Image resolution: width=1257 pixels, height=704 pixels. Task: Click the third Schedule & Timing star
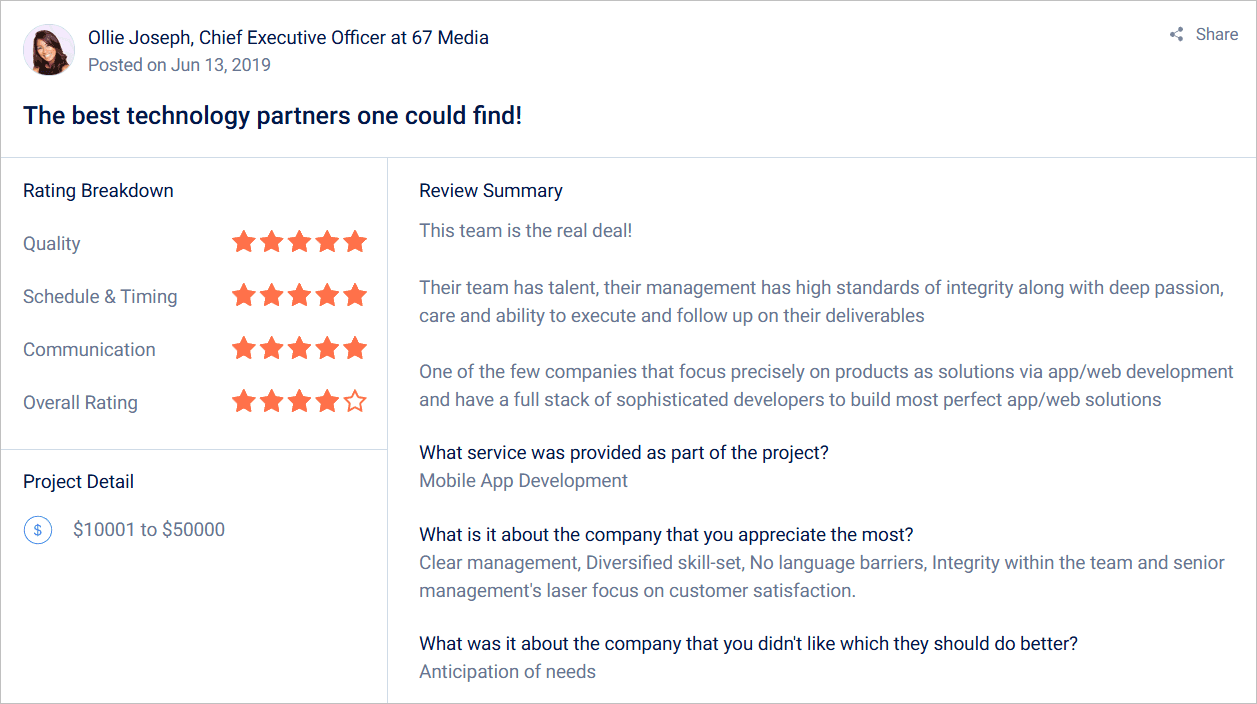coord(299,296)
